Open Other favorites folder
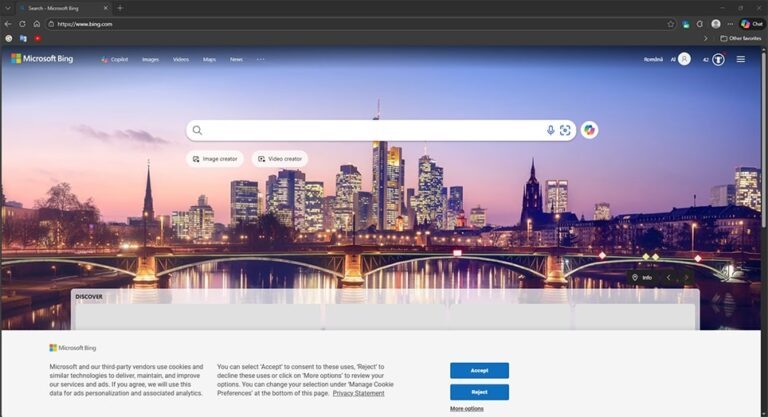The height and width of the screenshot is (417, 768). click(x=741, y=38)
